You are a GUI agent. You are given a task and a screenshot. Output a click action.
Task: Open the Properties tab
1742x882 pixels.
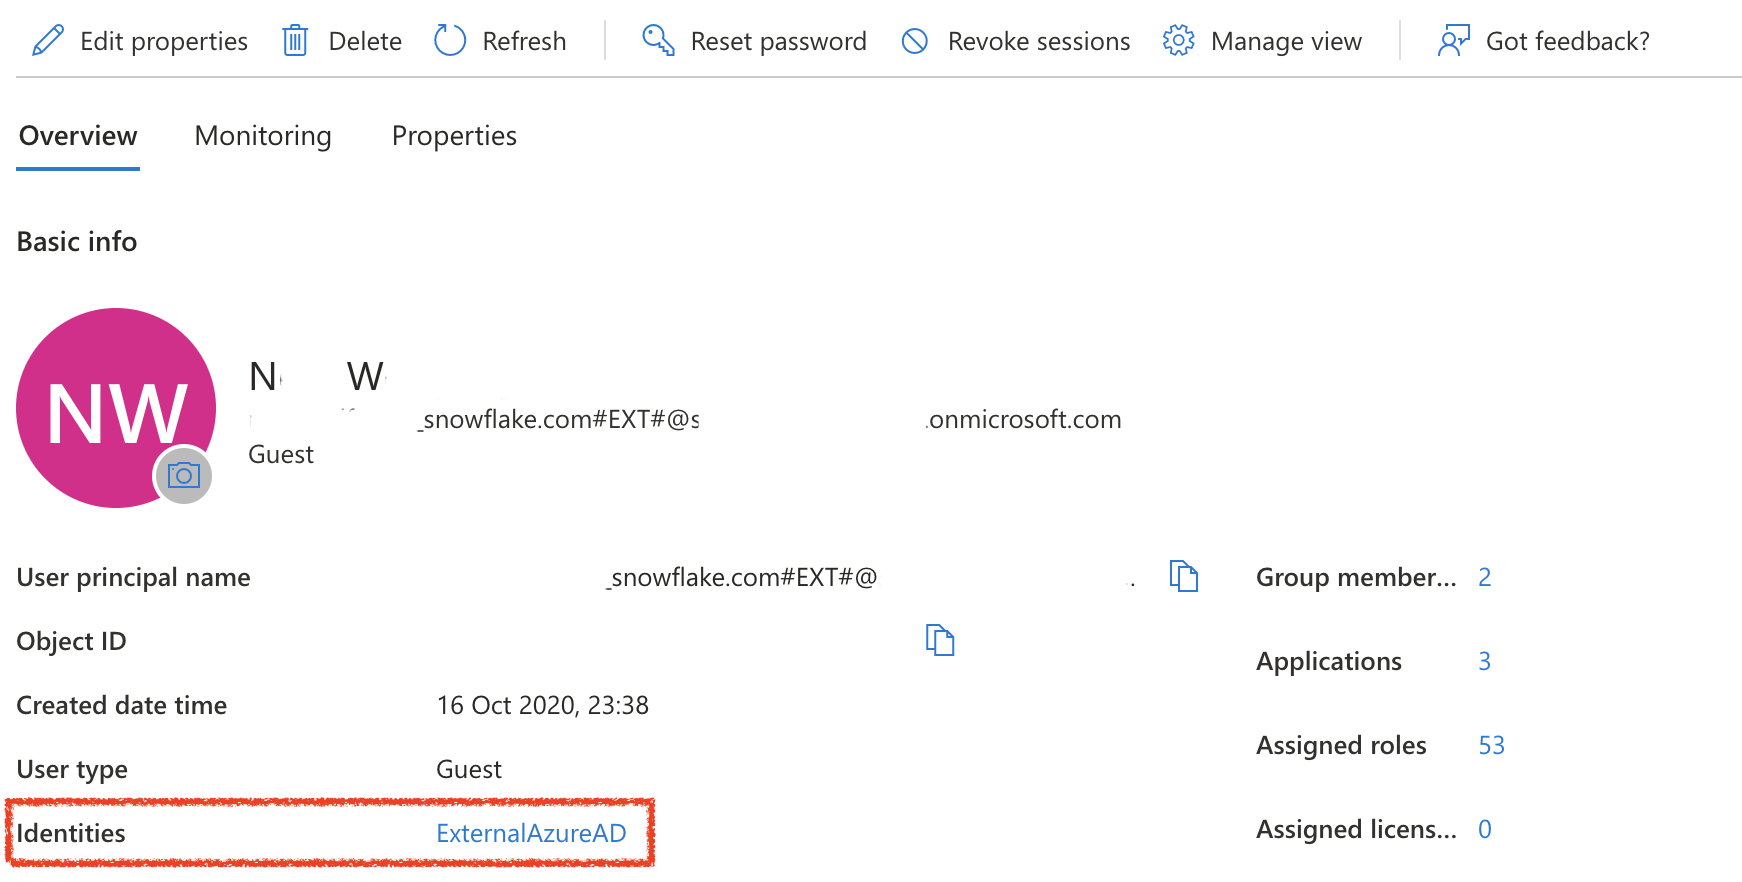click(x=454, y=136)
